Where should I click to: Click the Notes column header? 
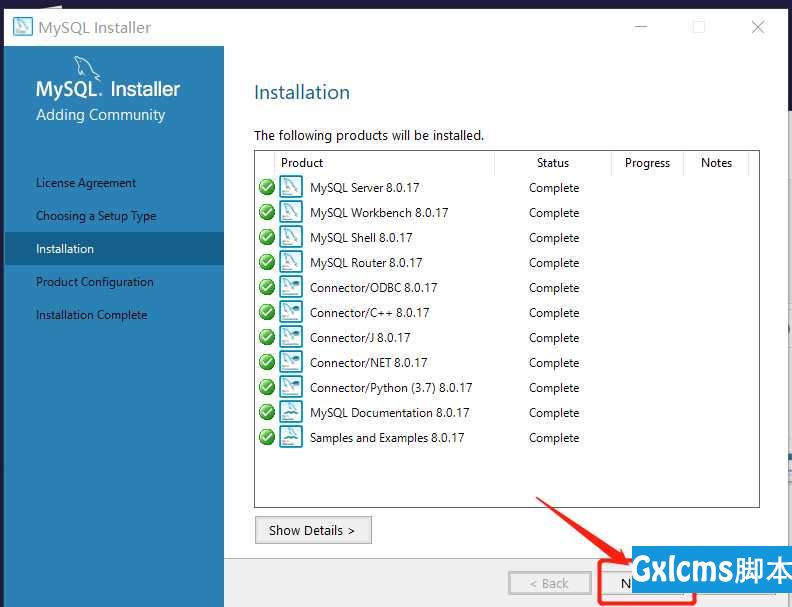[716, 163]
